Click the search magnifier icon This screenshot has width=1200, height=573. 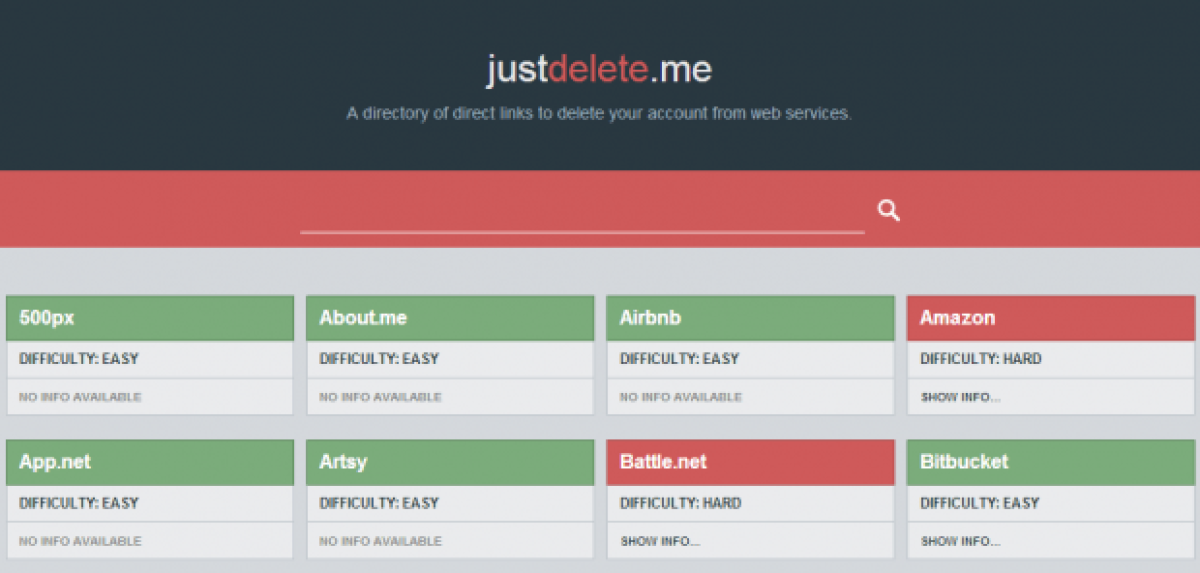tap(889, 210)
